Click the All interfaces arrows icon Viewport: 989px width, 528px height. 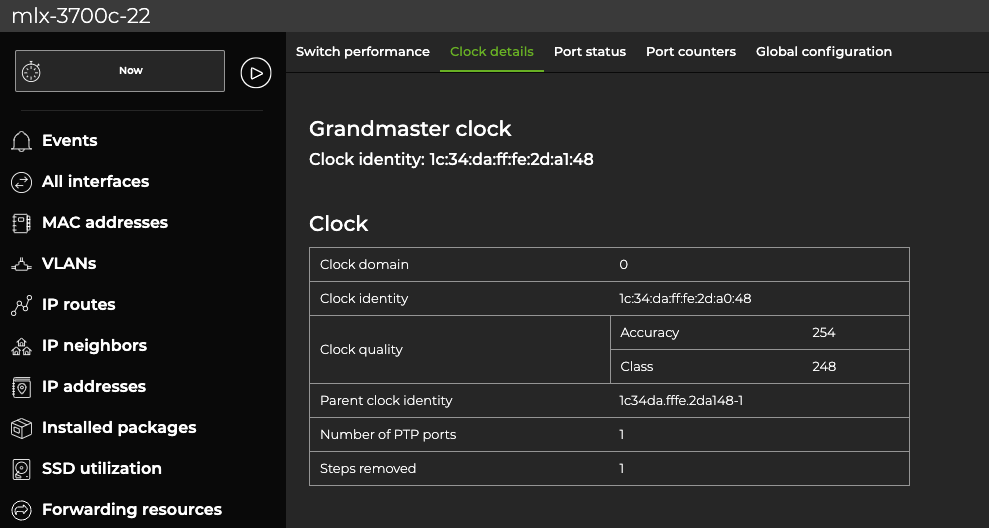pyautogui.click(x=21, y=182)
